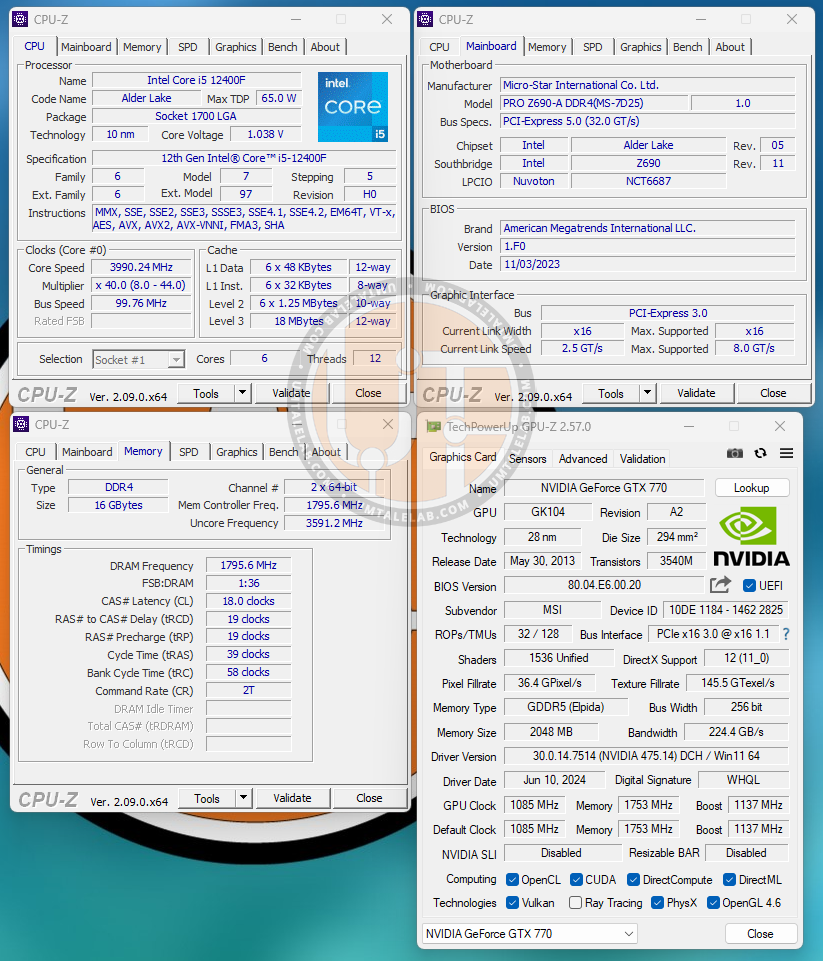The height and width of the screenshot is (961, 823).
Task: Click the BIOS export share icon in GPU-Z
Action: (x=721, y=585)
